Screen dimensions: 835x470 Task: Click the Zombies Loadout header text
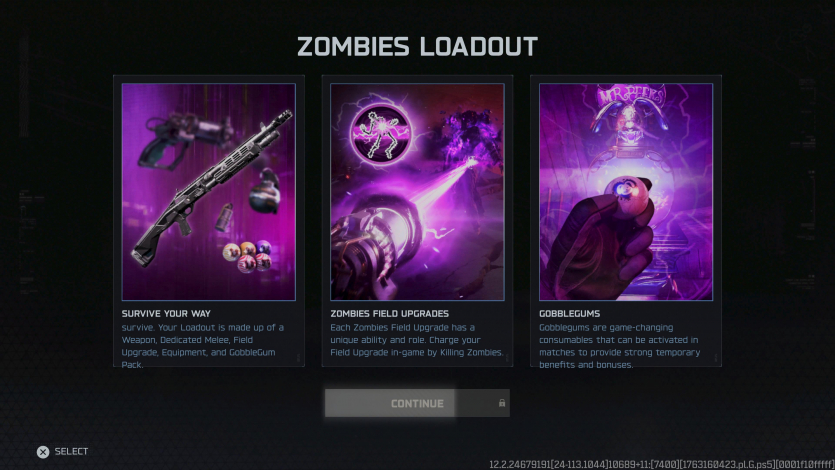(418, 47)
